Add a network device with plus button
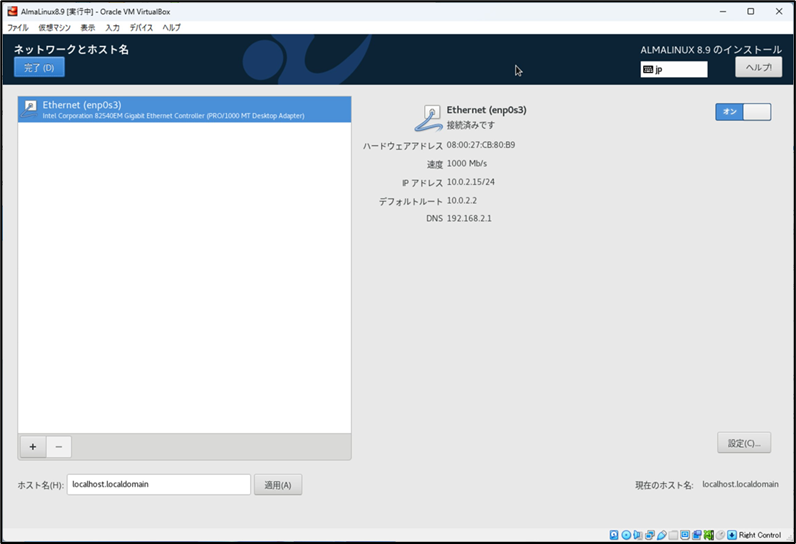Screen dimensions: 796x544 pyautogui.click(x=33, y=447)
